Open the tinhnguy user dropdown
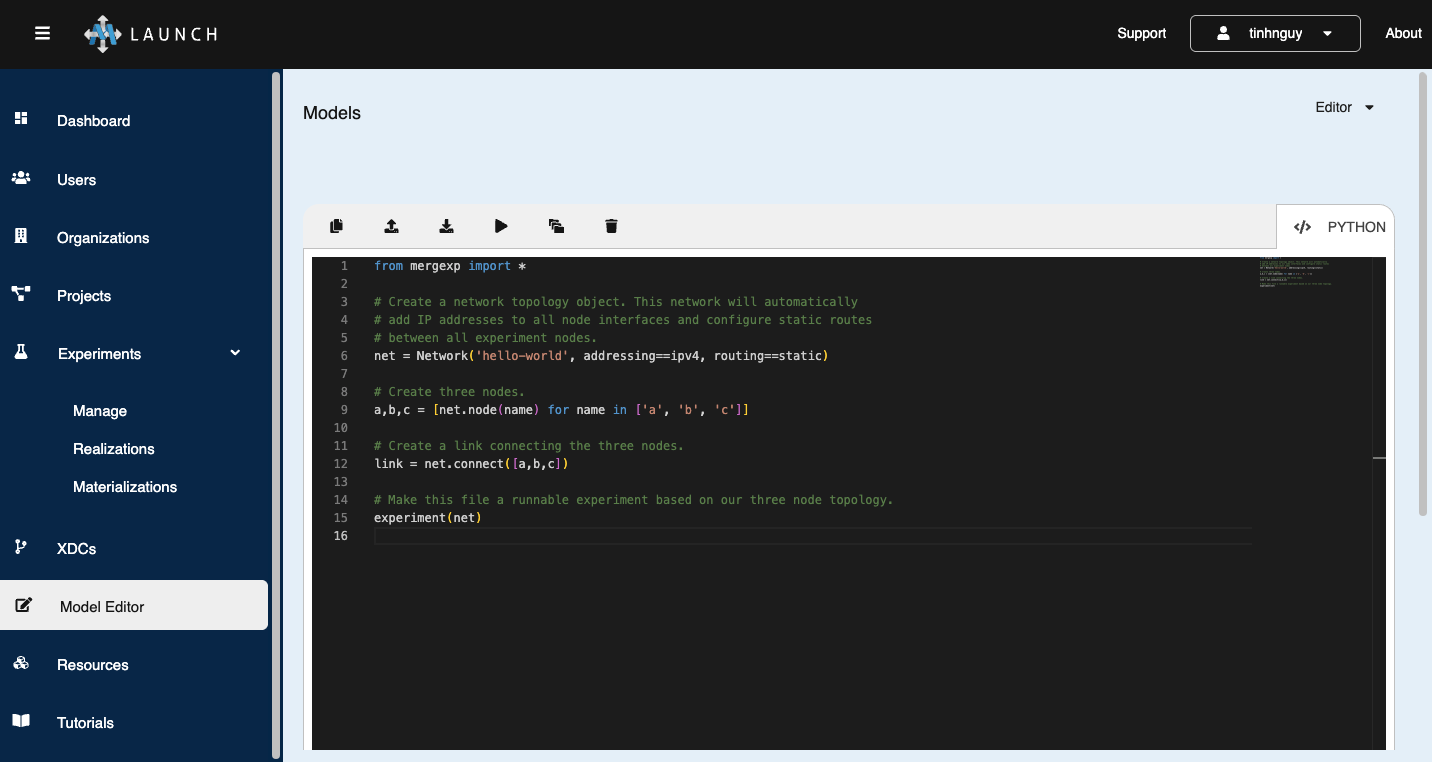 click(x=1274, y=33)
